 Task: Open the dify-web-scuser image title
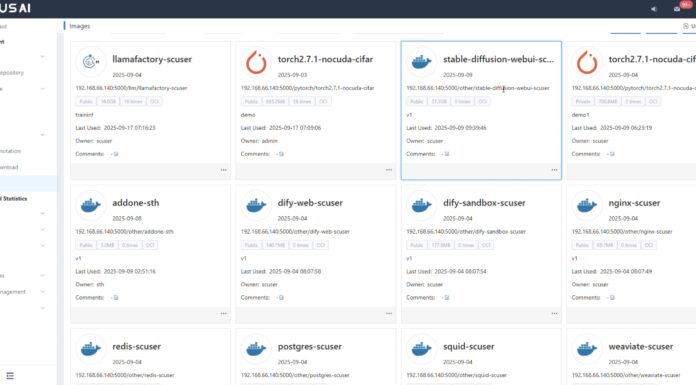pos(310,203)
